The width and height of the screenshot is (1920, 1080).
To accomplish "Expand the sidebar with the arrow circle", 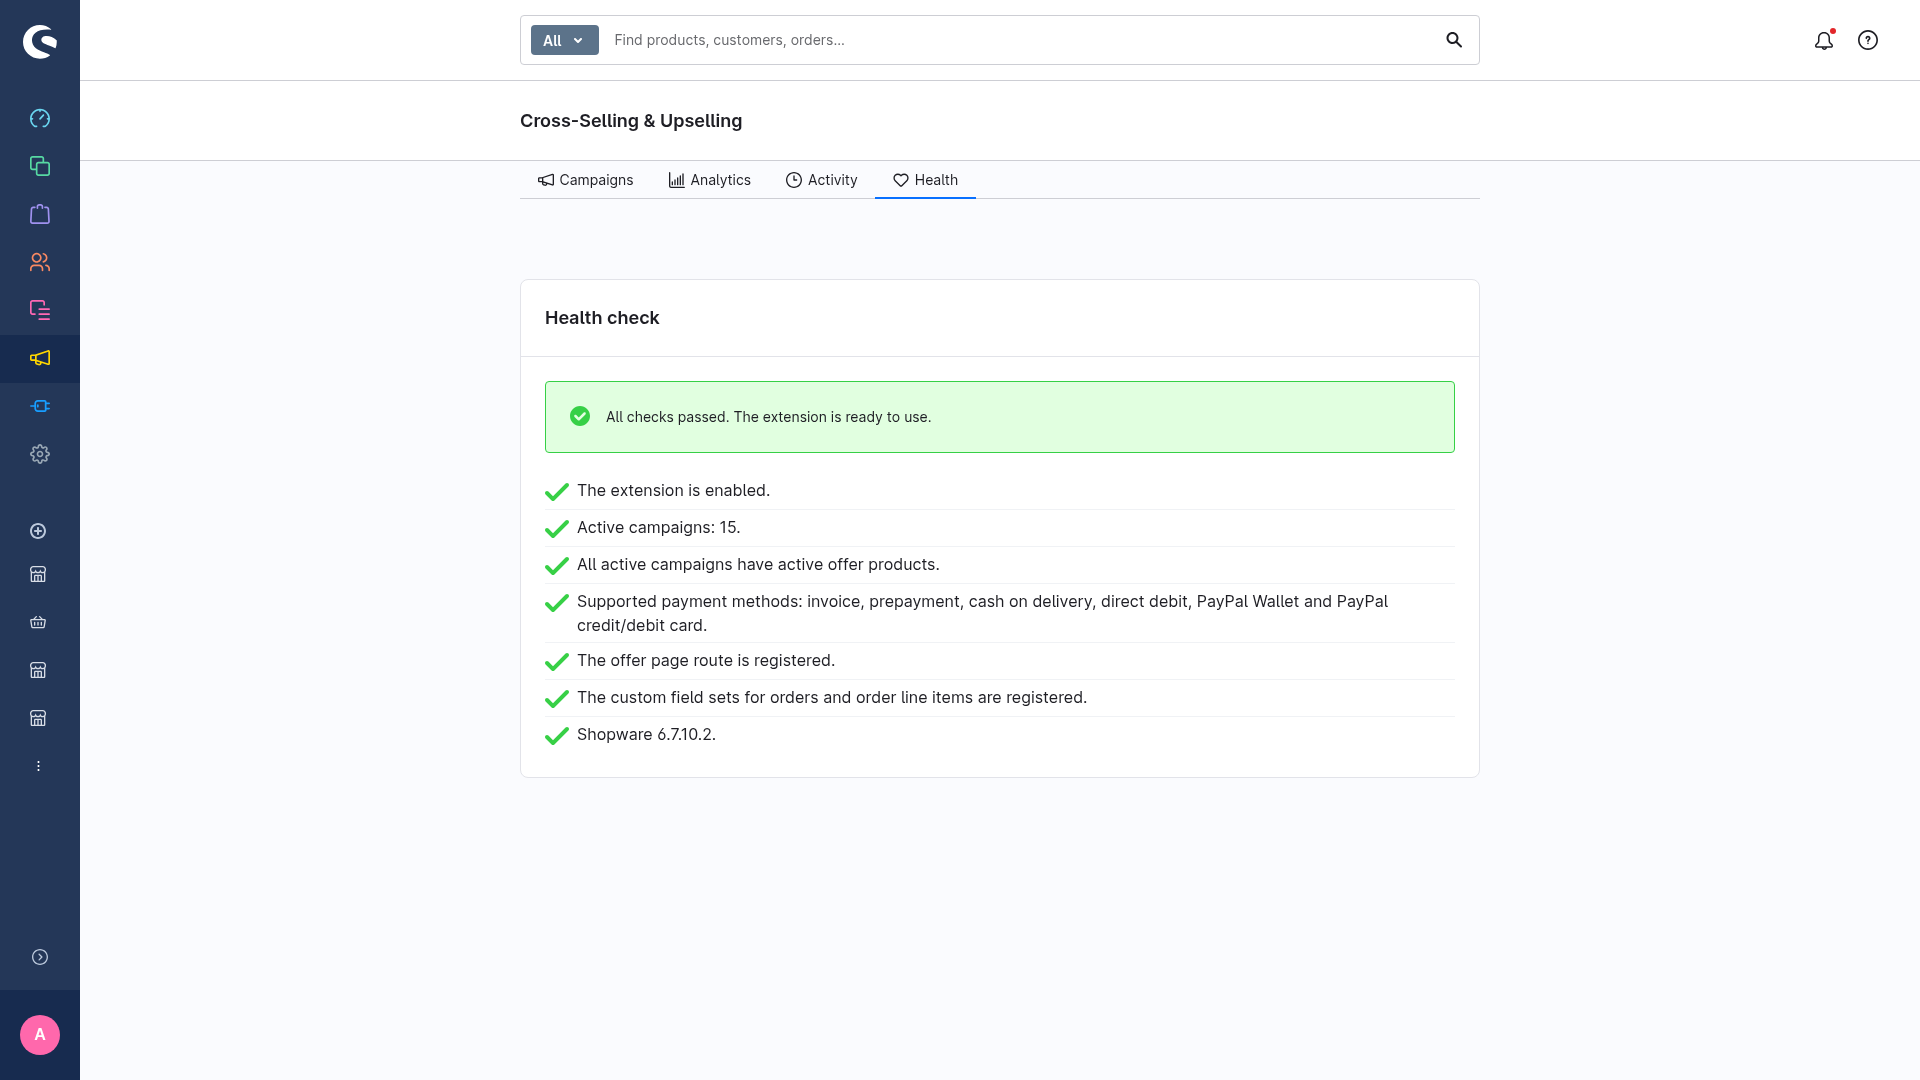I will [x=40, y=957].
